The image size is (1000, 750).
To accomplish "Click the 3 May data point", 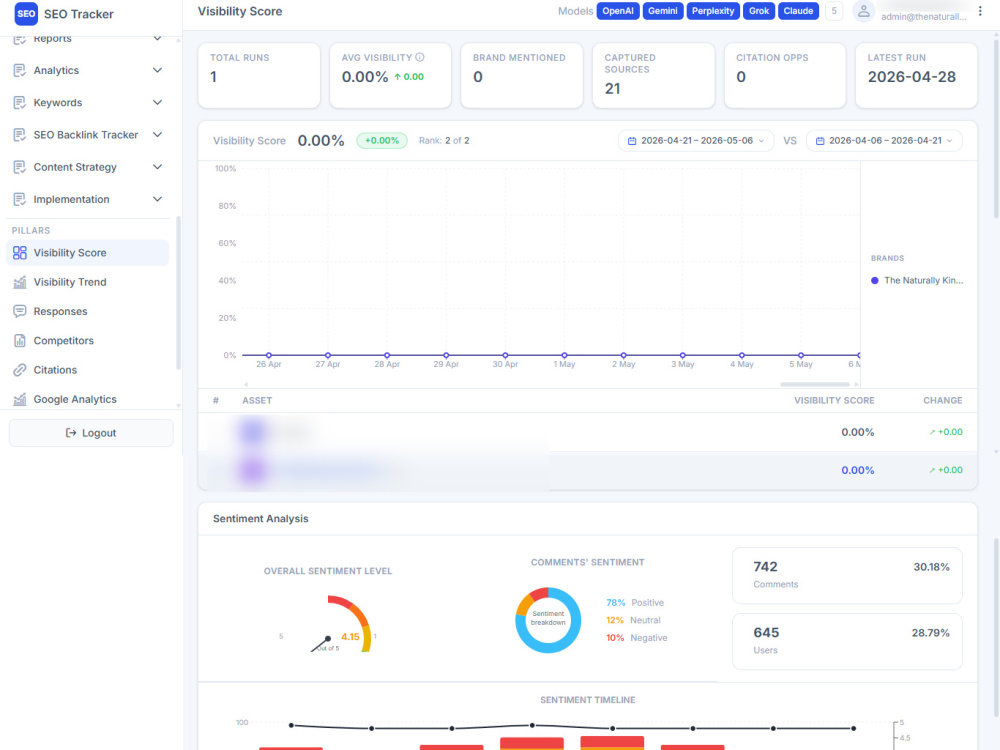I will click(x=682, y=355).
